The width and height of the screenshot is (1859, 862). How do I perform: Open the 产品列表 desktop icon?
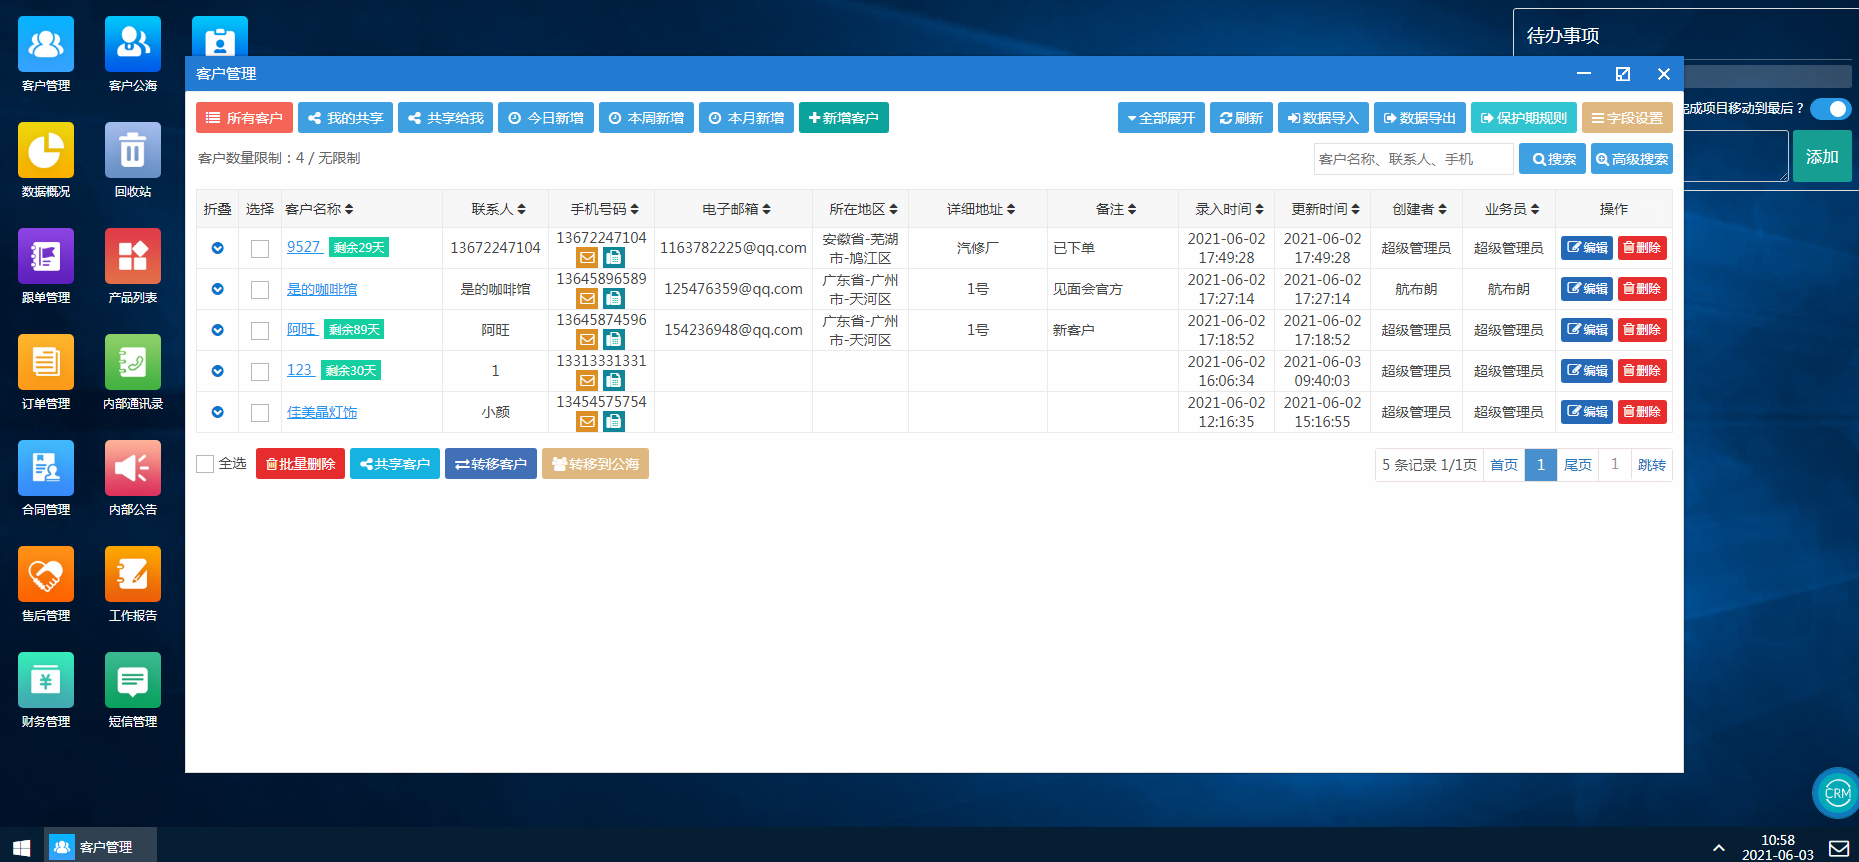(132, 257)
